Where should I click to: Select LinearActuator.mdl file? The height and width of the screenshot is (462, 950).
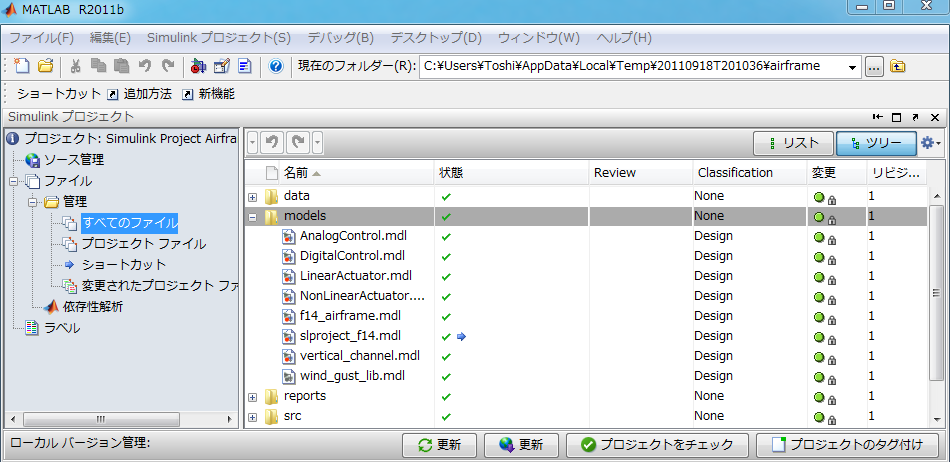coord(356,276)
